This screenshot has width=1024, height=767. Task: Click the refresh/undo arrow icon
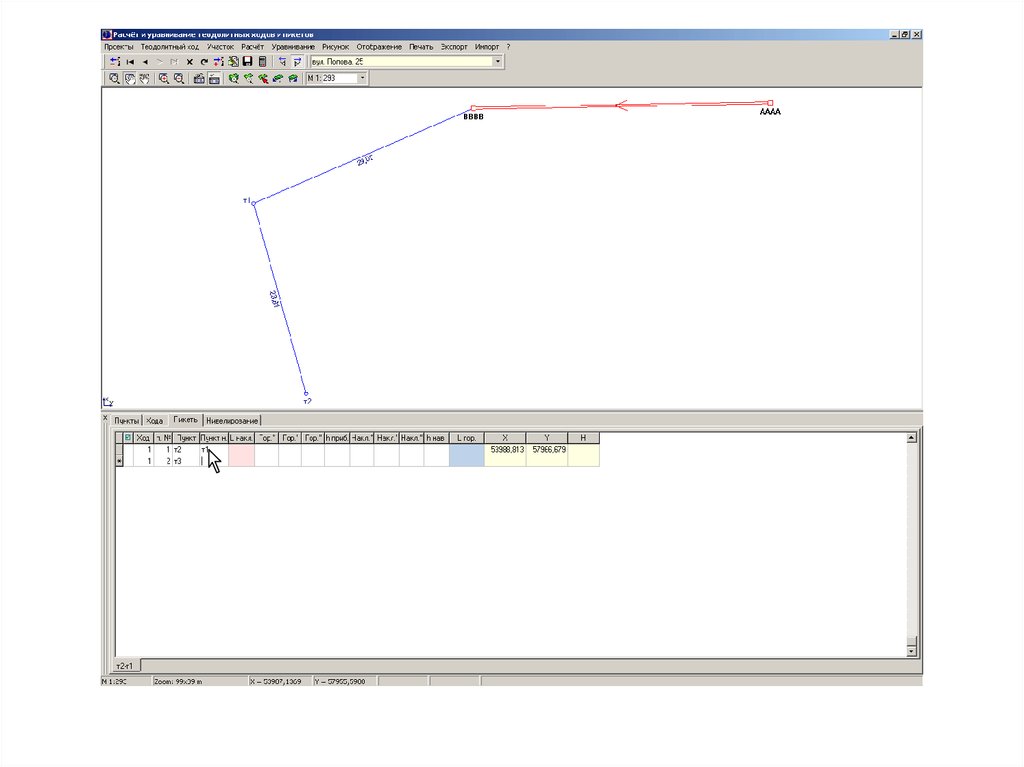tap(203, 62)
